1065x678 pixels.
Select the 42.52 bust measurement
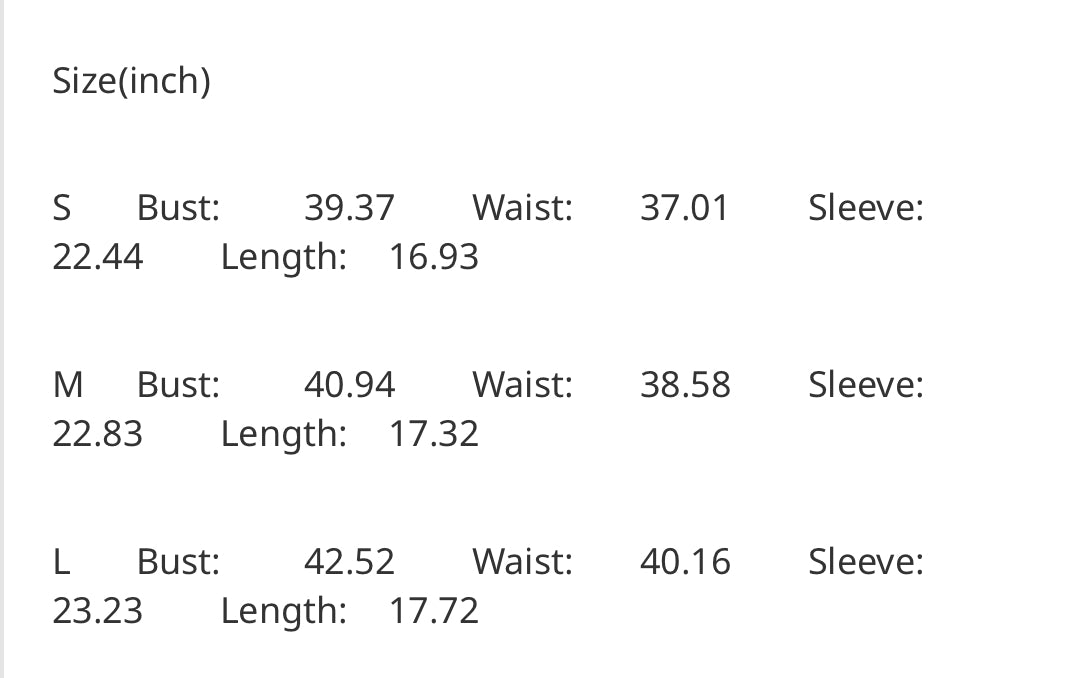pyautogui.click(x=349, y=562)
